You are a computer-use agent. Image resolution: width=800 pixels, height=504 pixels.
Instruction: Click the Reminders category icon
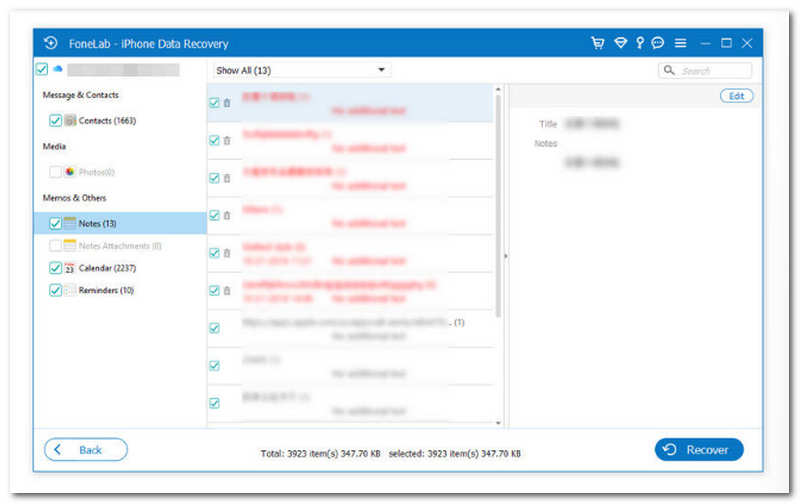pyautogui.click(x=70, y=290)
